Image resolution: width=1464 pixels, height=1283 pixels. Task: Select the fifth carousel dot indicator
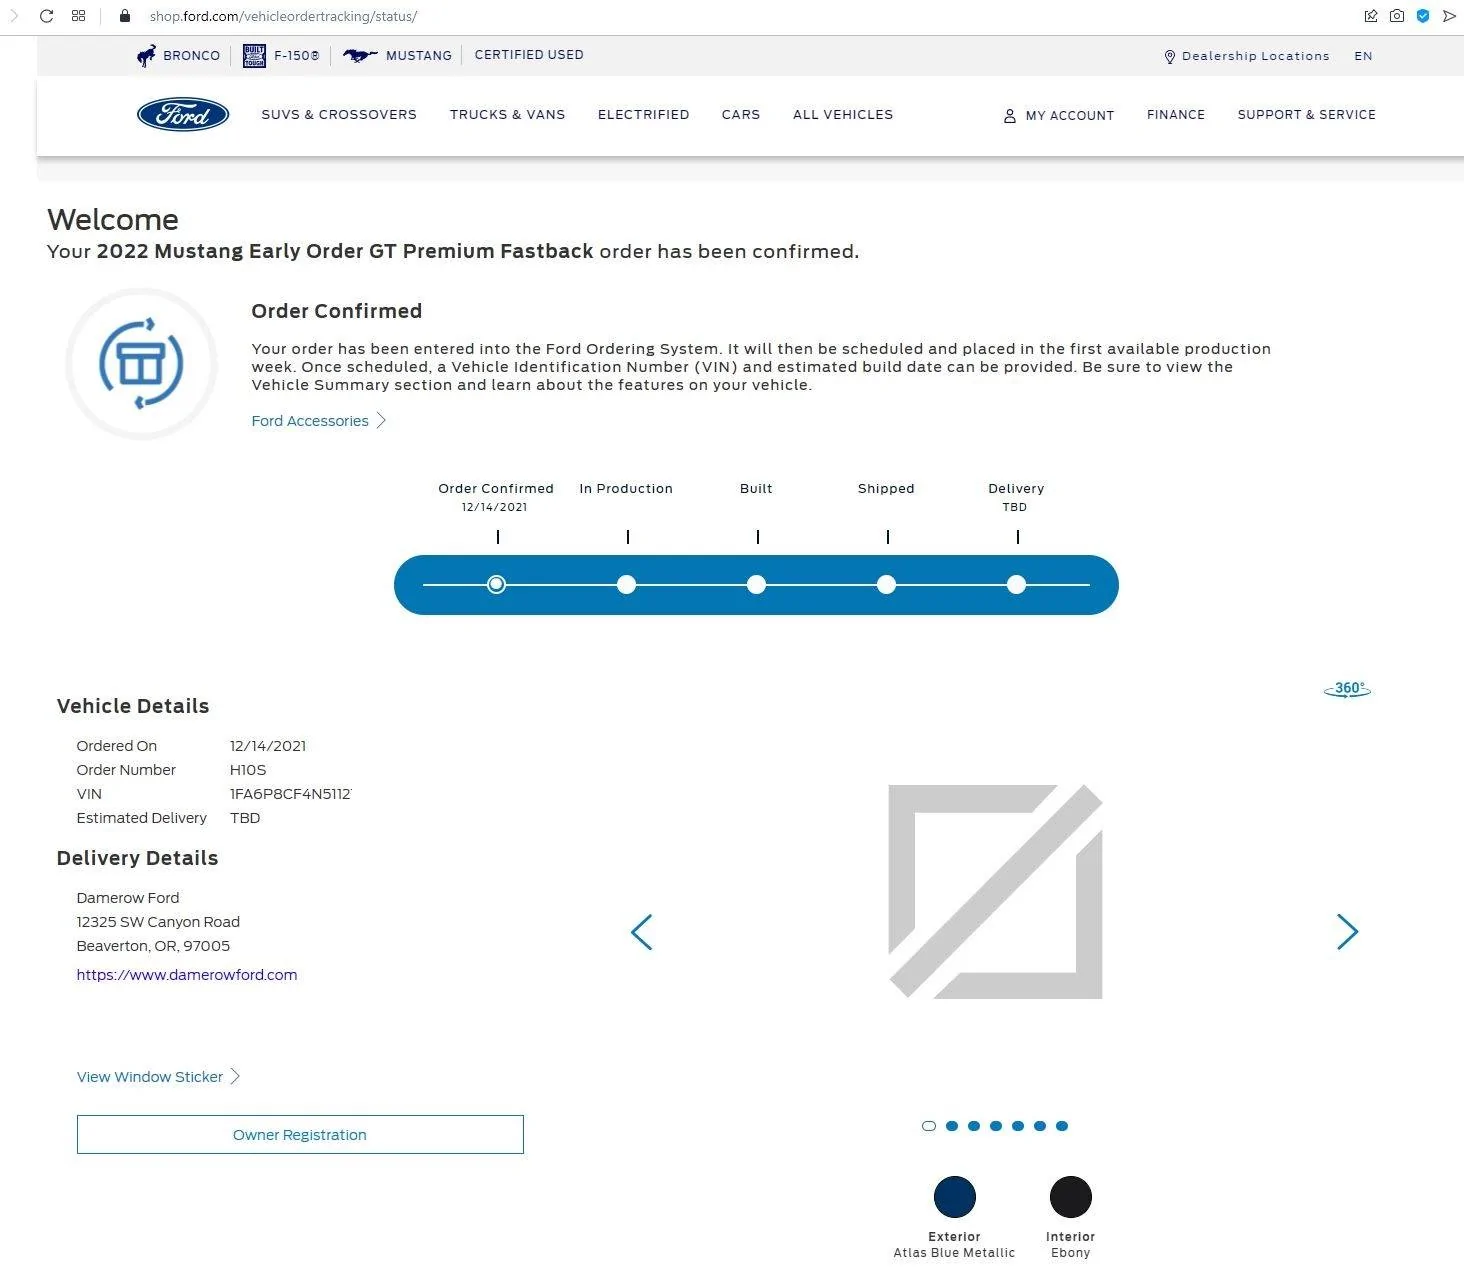coord(1018,1126)
